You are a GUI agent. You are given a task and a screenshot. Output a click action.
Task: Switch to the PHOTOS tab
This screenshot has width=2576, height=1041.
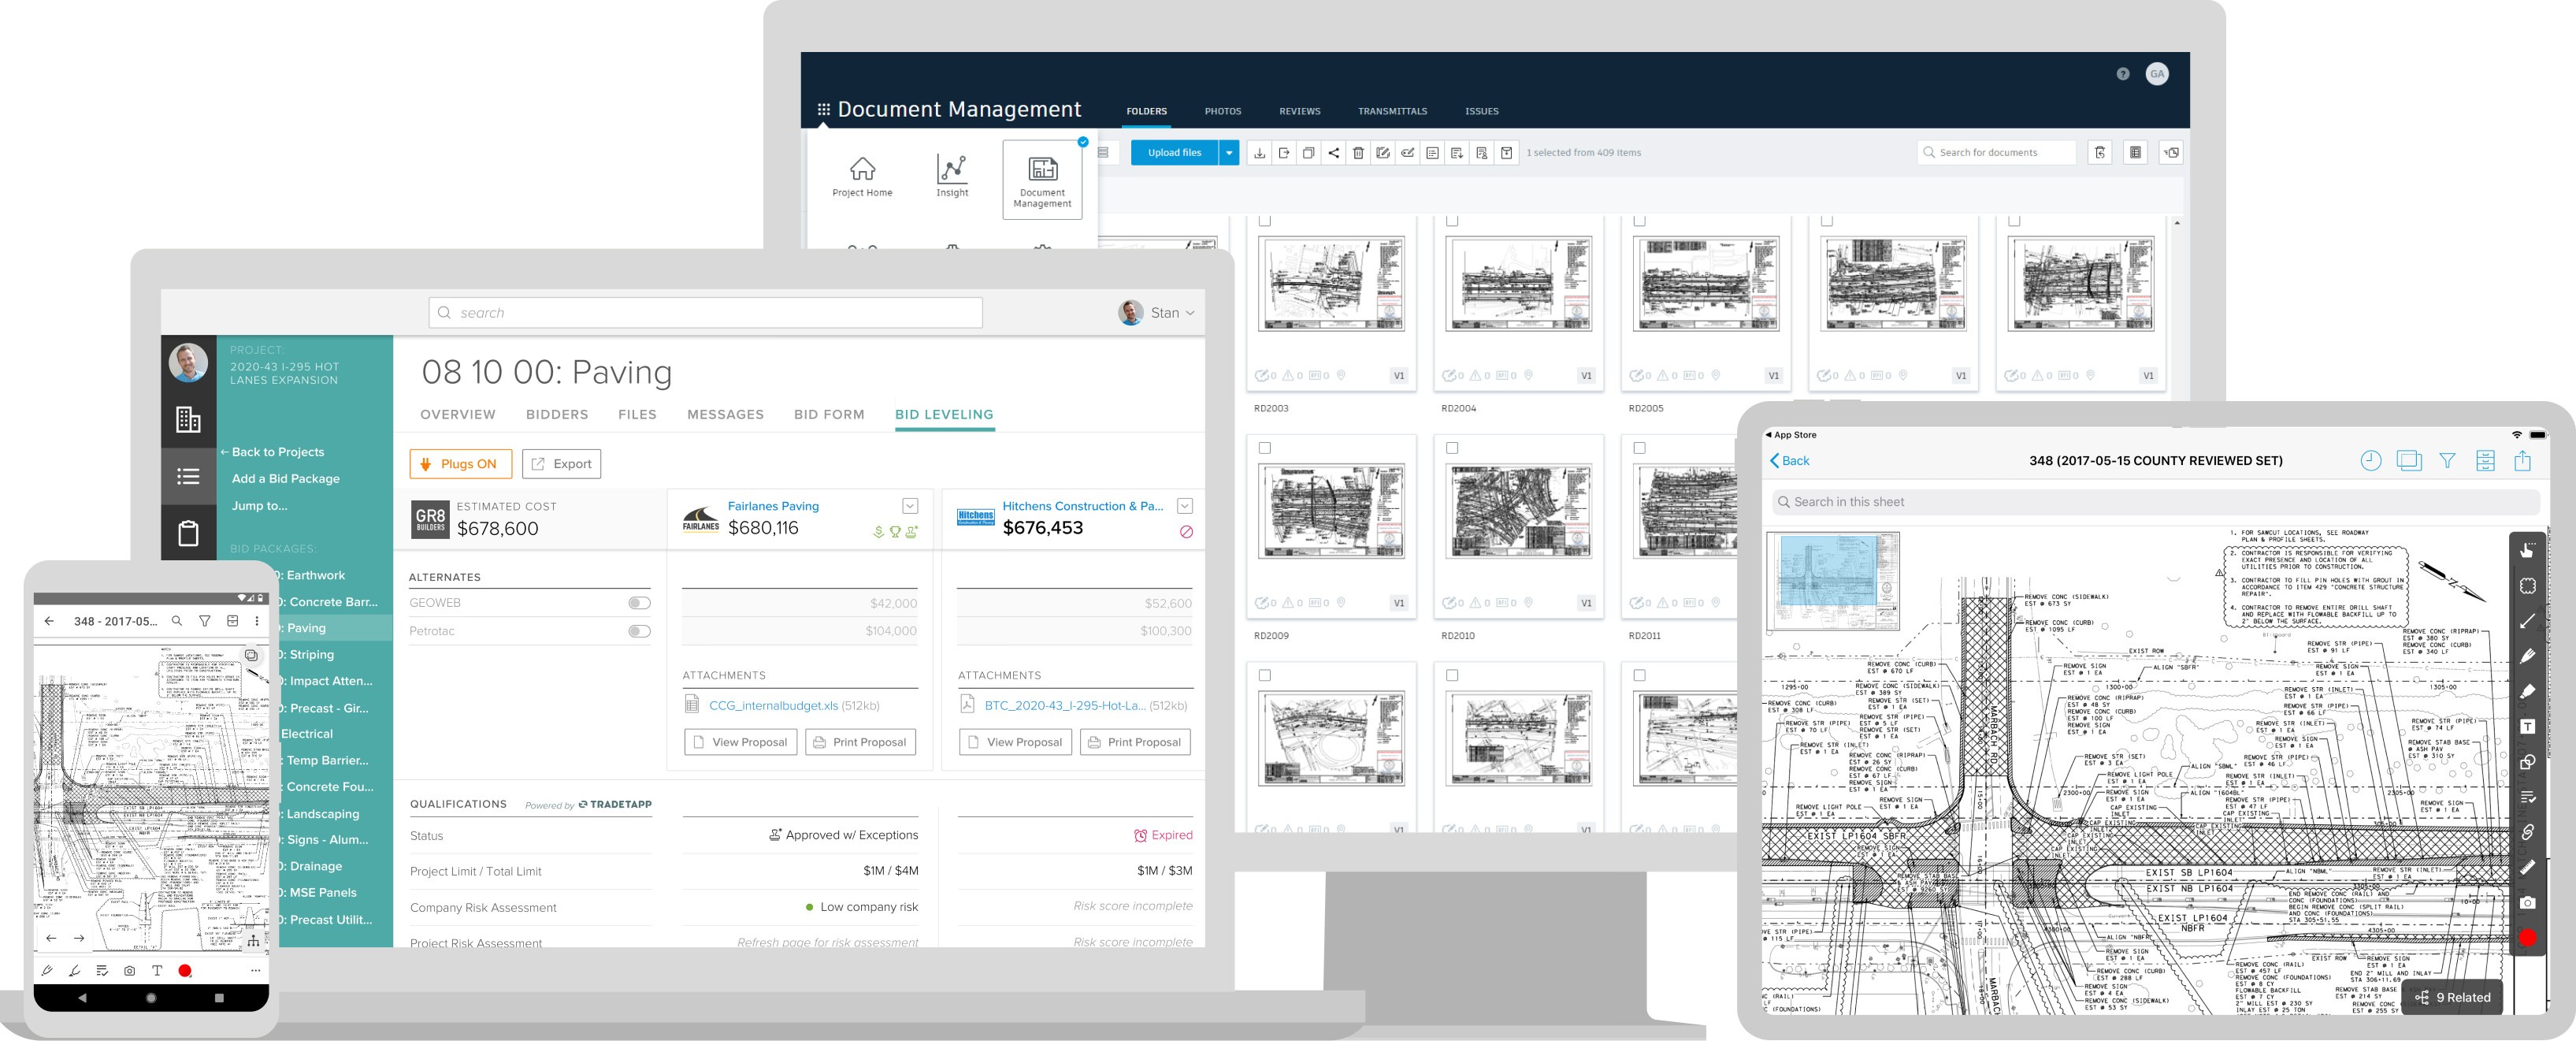[x=1223, y=110]
